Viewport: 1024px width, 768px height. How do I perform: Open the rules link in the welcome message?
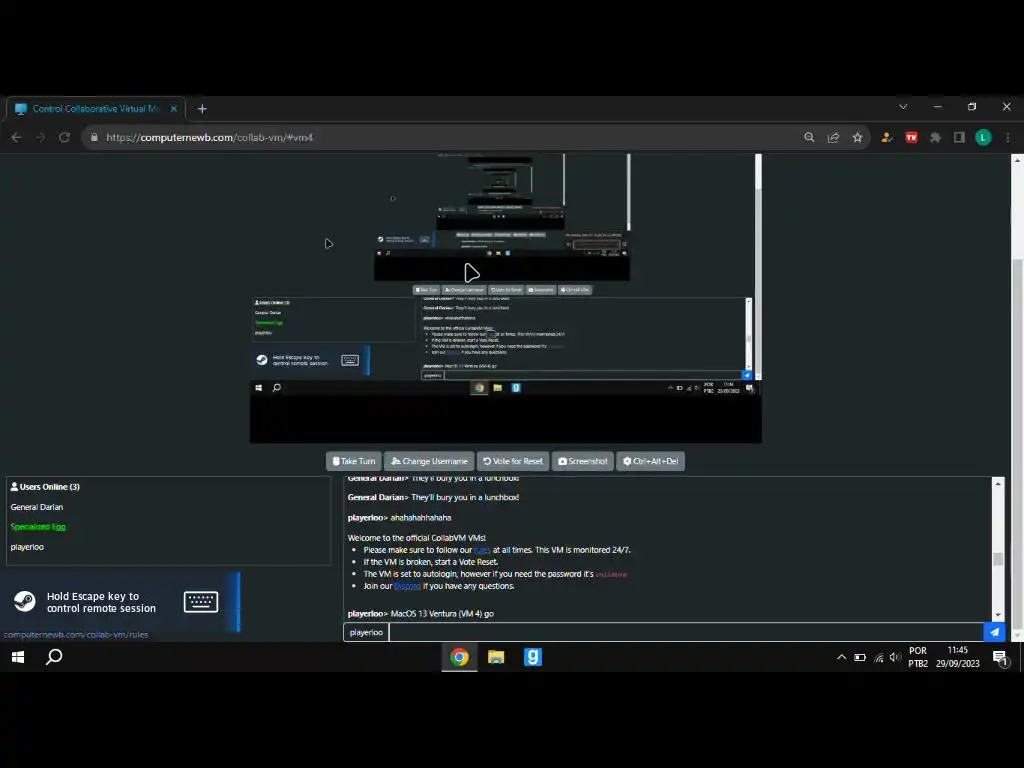coord(482,550)
